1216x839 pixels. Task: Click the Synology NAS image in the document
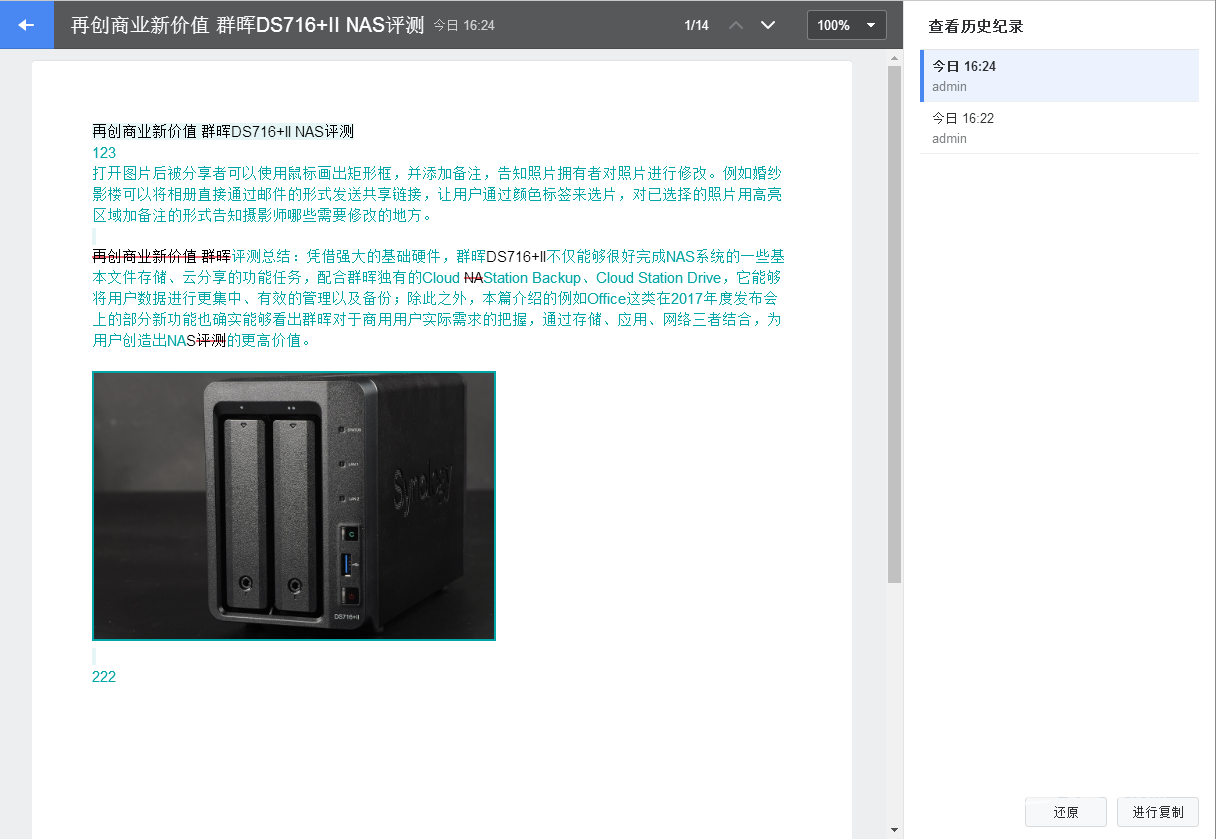coord(294,506)
